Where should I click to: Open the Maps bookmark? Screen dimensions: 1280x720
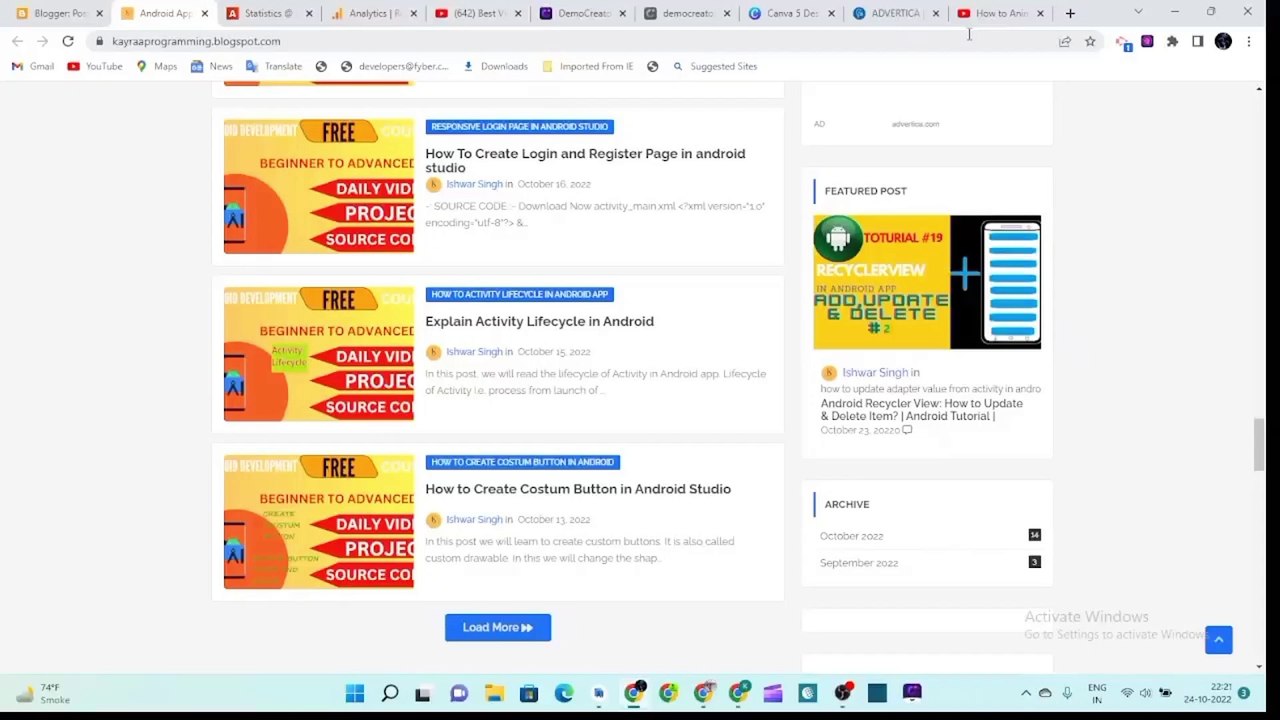[x=157, y=66]
